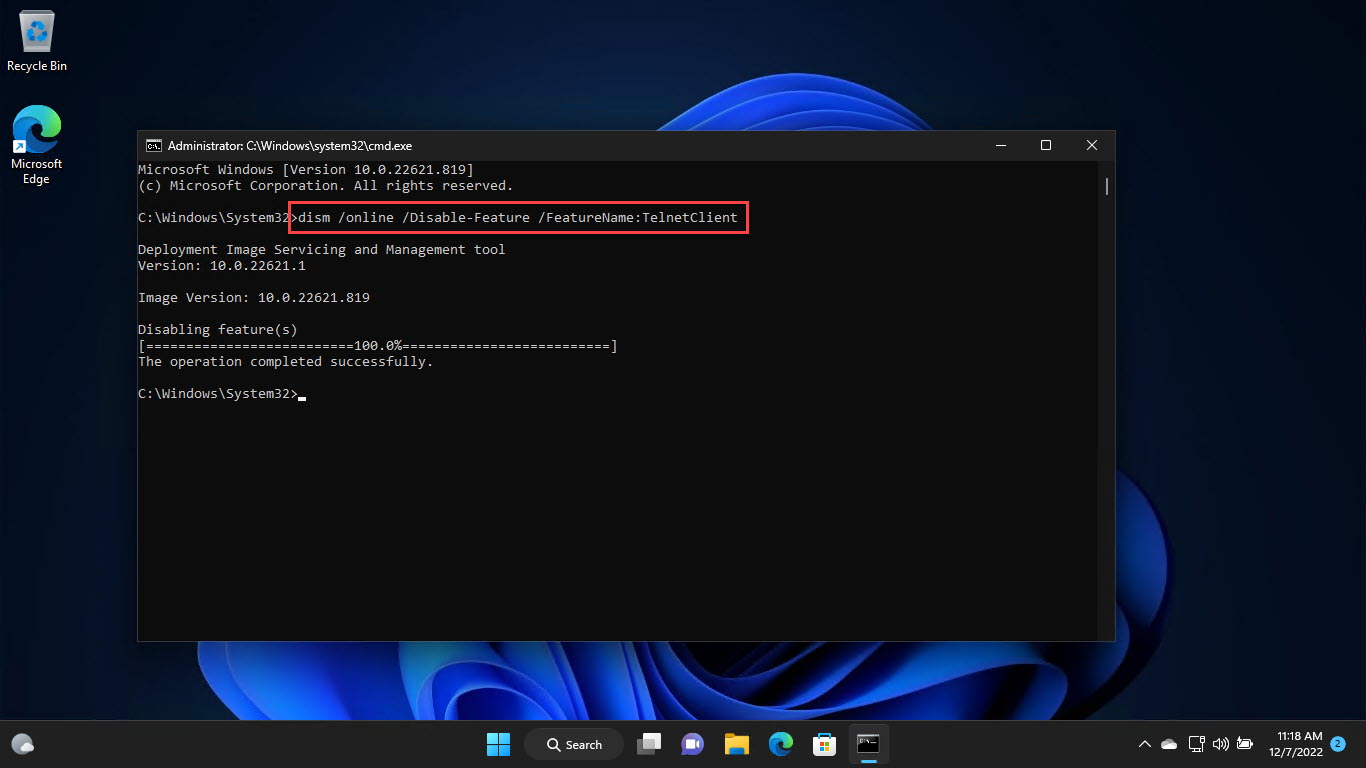Mute sound using the speaker tray icon

tap(1220, 744)
